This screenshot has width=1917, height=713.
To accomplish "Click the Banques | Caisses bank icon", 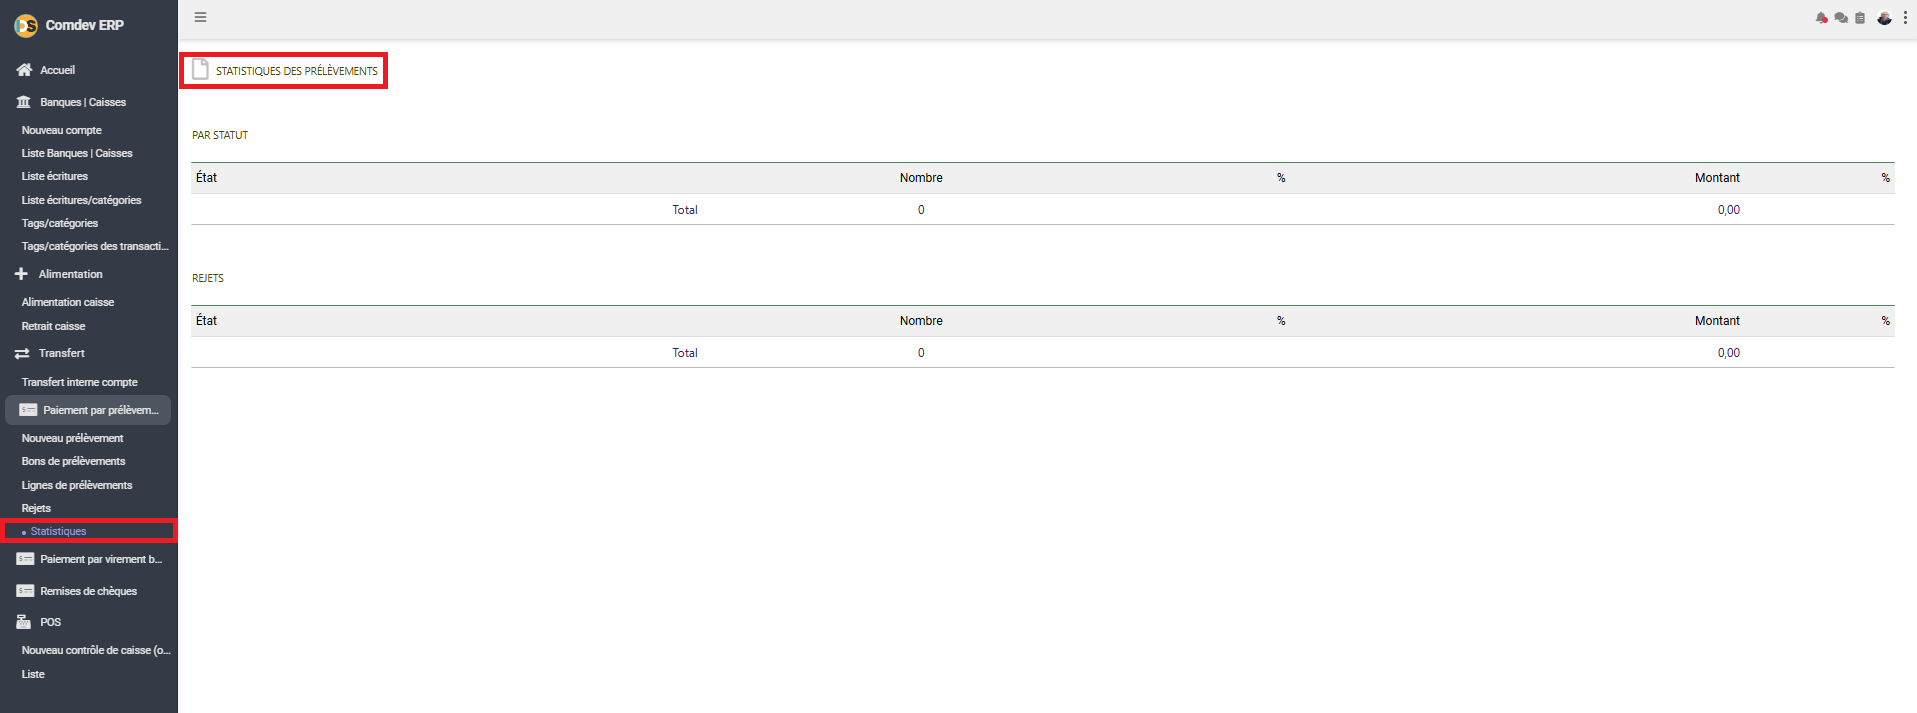I will coord(24,102).
